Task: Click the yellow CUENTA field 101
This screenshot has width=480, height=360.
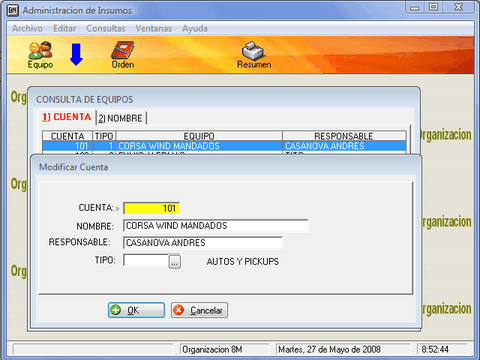Action: pyautogui.click(x=151, y=208)
